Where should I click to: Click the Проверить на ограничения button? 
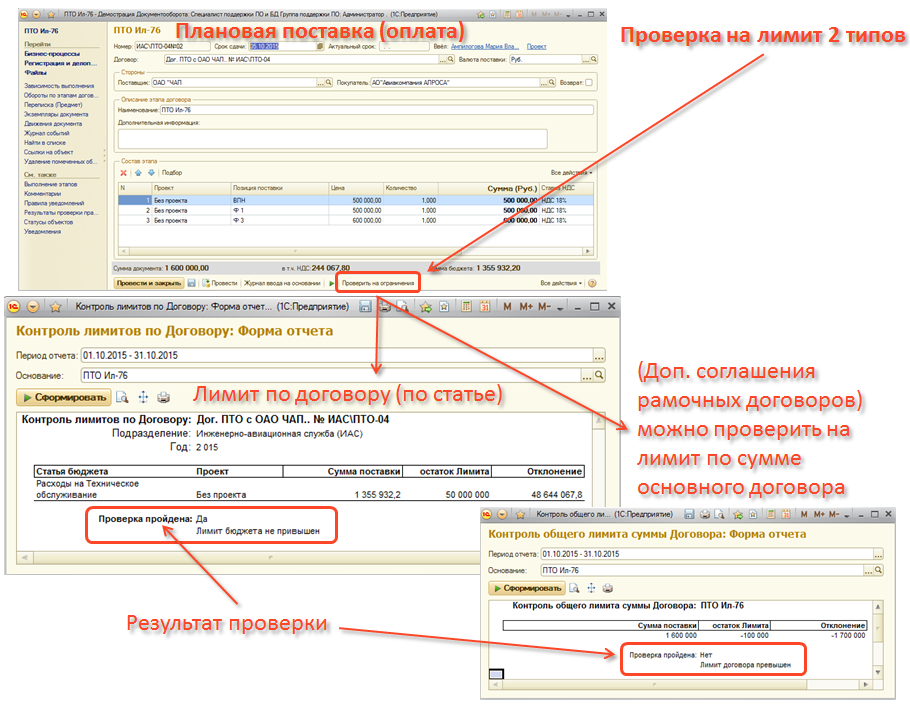pos(379,283)
